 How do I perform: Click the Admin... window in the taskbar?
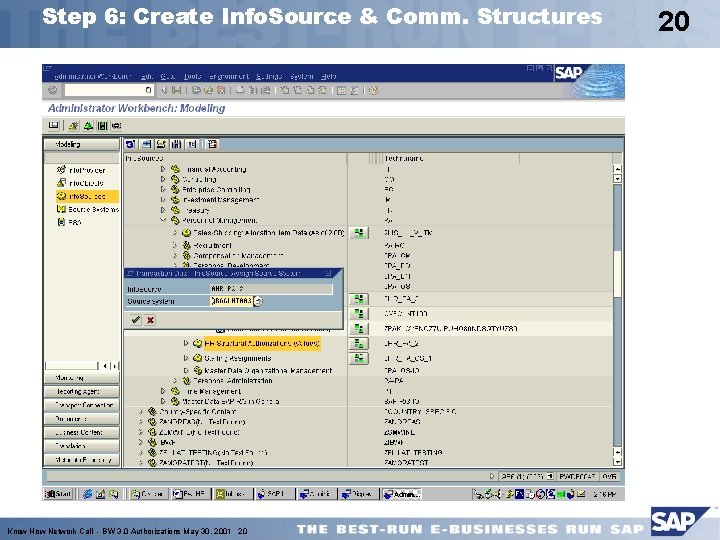click(x=402, y=494)
